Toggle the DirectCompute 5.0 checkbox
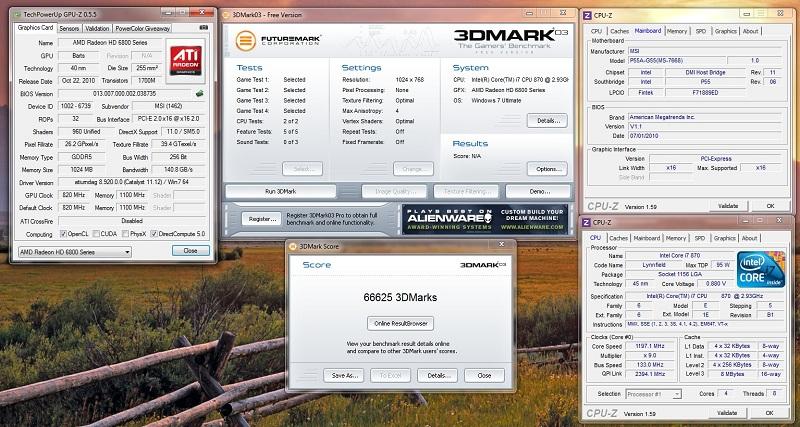800x427 pixels. point(154,234)
